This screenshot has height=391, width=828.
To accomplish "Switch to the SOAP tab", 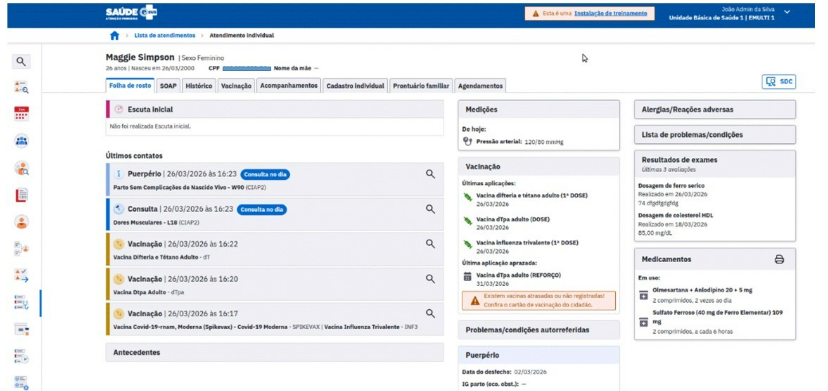I will tap(168, 86).
